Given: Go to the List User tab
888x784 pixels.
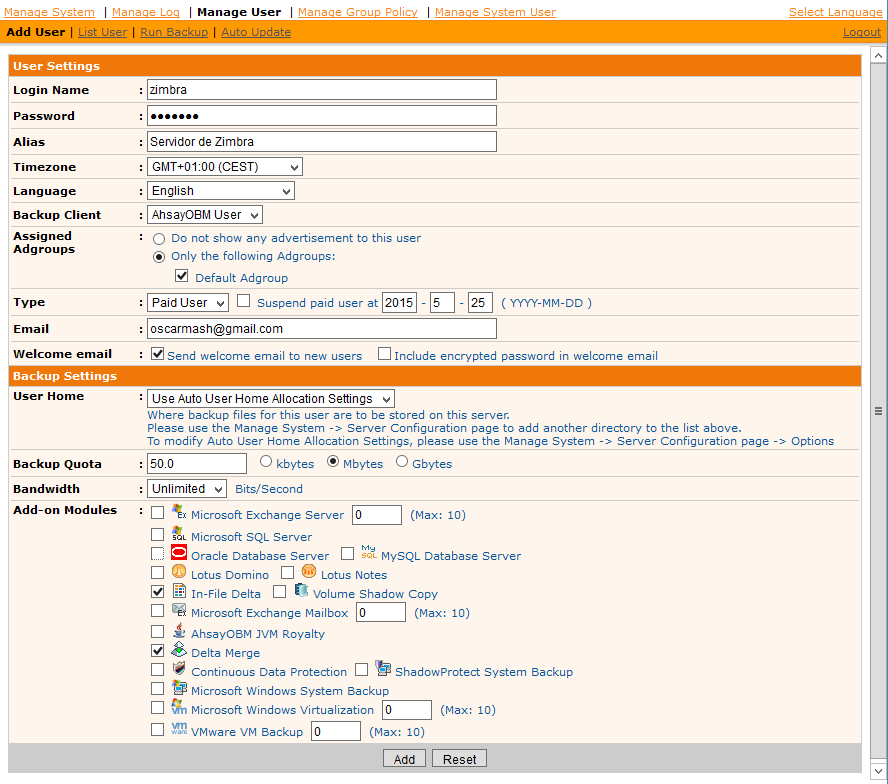Looking at the screenshot, I should [103, 32].
